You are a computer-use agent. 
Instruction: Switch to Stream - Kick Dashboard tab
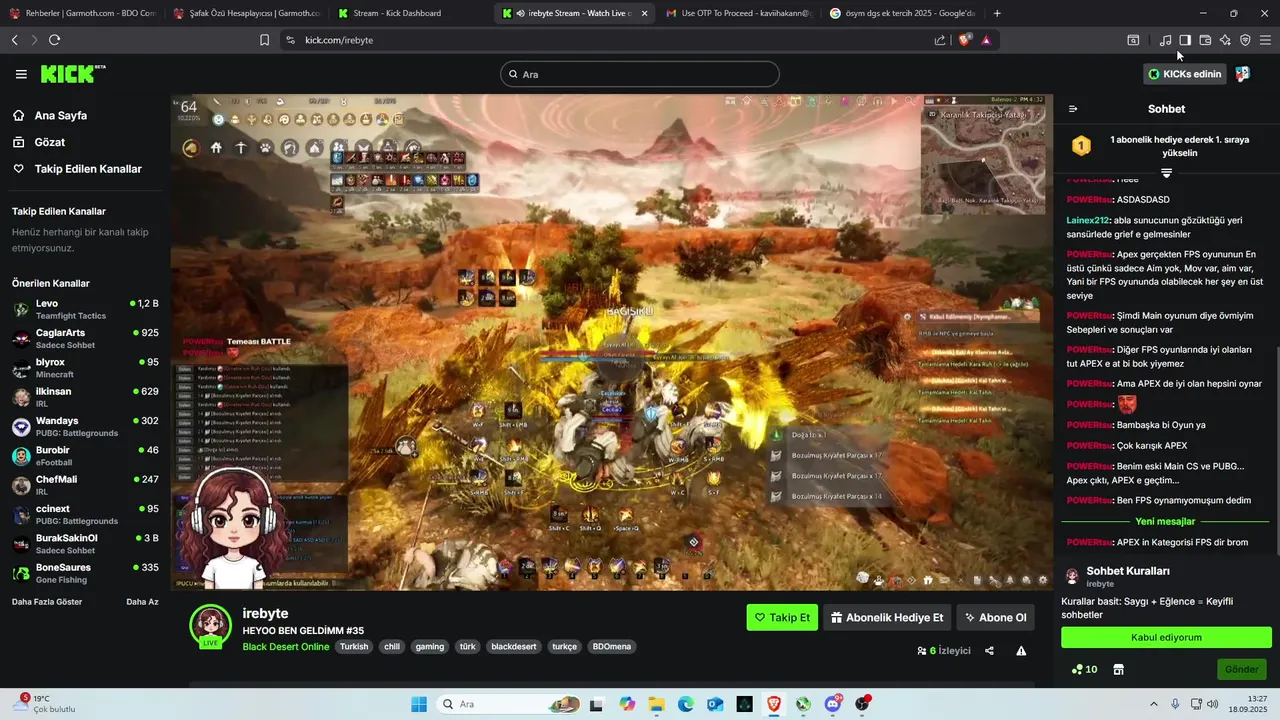tap(411, 13)
